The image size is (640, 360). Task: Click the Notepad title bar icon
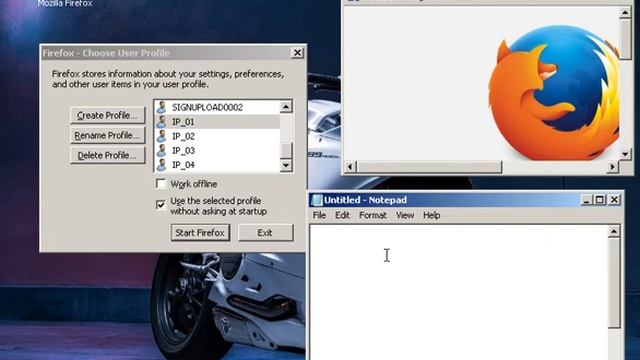[x=317, y=200]
